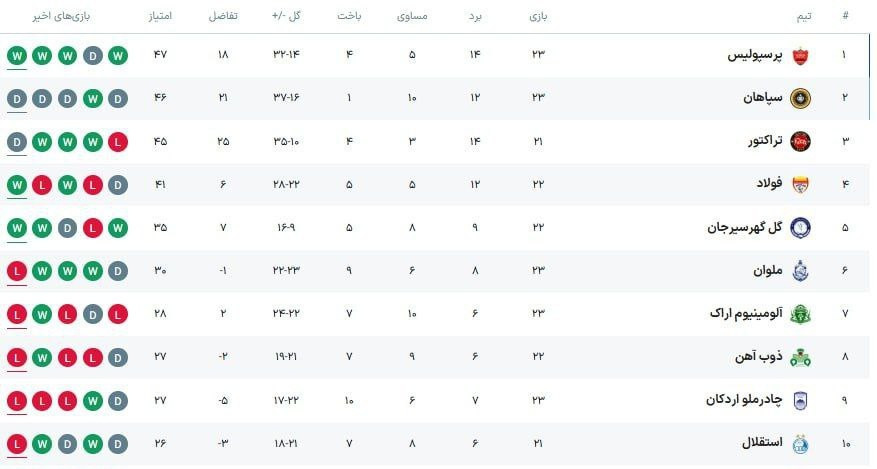Viewport: 877px width, 469px height.
Task: Click the Chadormalu Ardakan team logo
Action: coord(800,400)
